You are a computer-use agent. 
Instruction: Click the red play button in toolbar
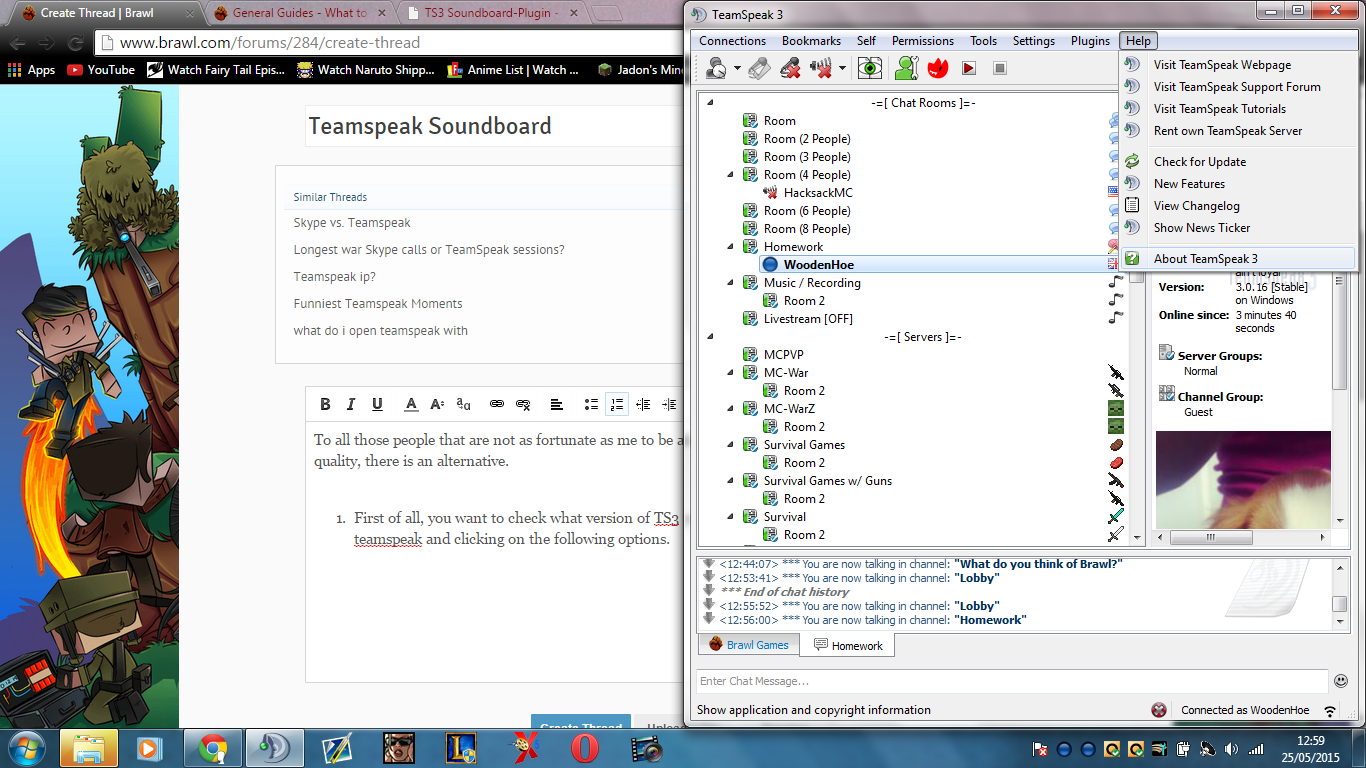968,68
